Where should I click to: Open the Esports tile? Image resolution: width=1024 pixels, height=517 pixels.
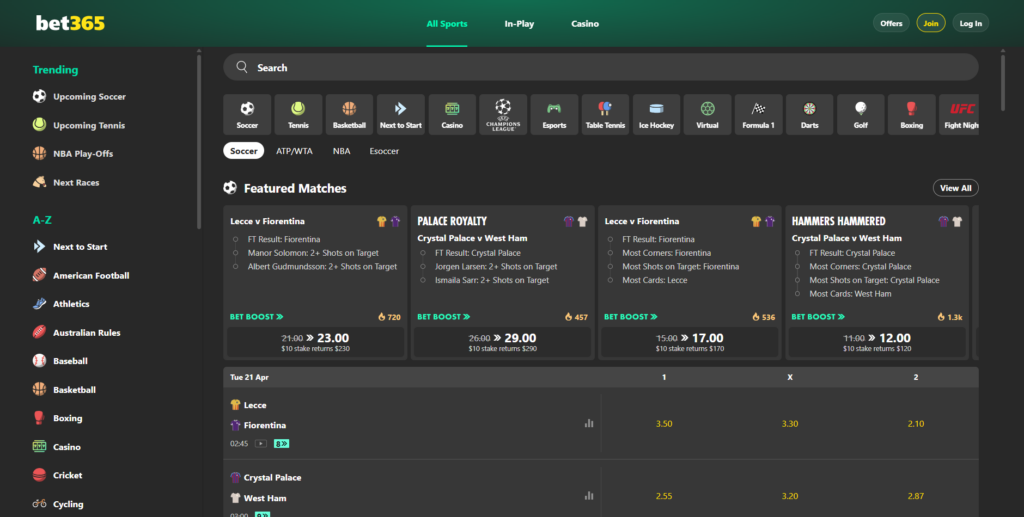pos(554,114)
